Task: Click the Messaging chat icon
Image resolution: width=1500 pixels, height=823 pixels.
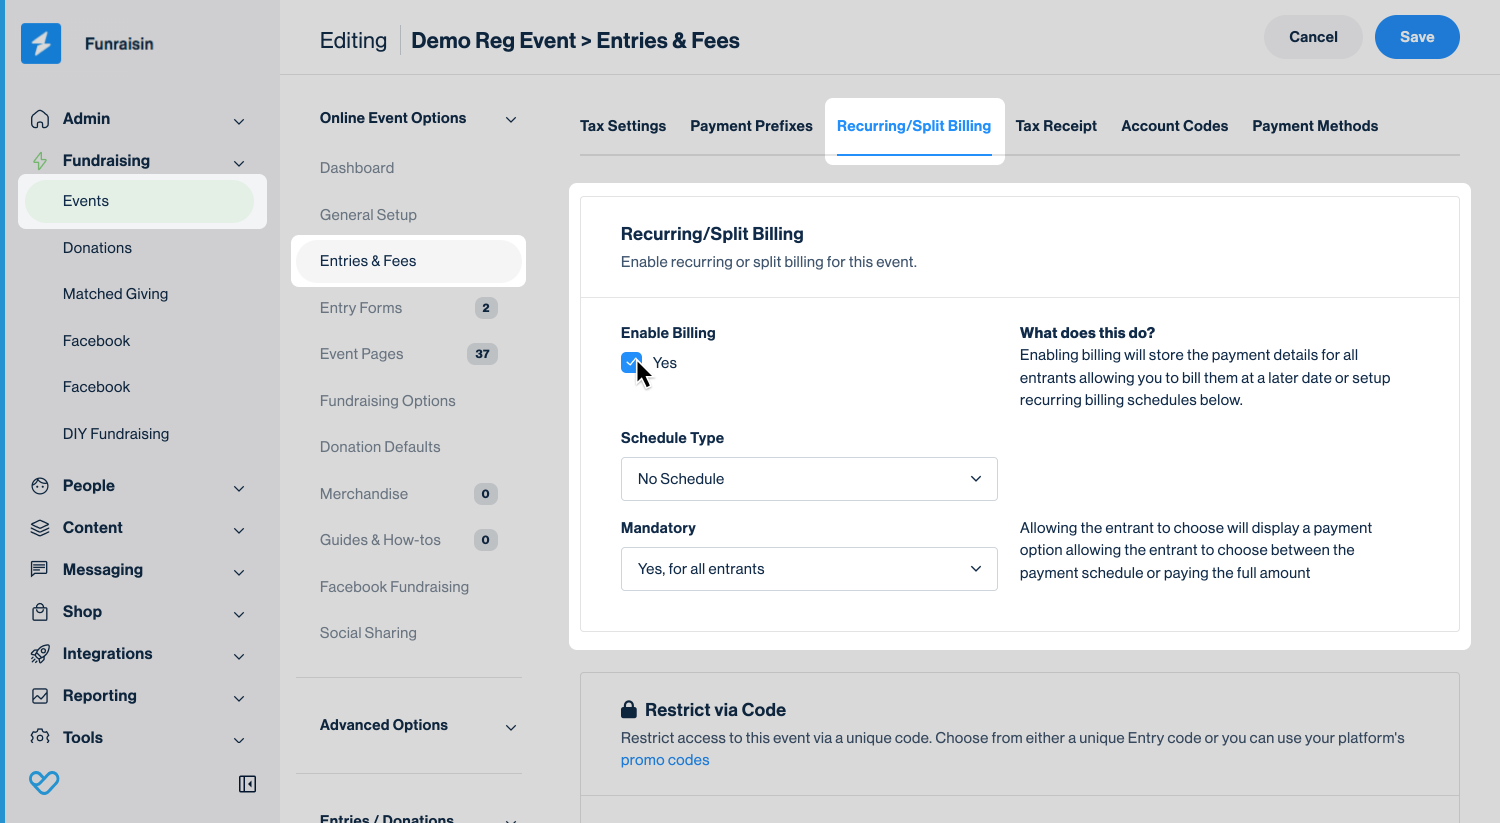Action: 40,570
